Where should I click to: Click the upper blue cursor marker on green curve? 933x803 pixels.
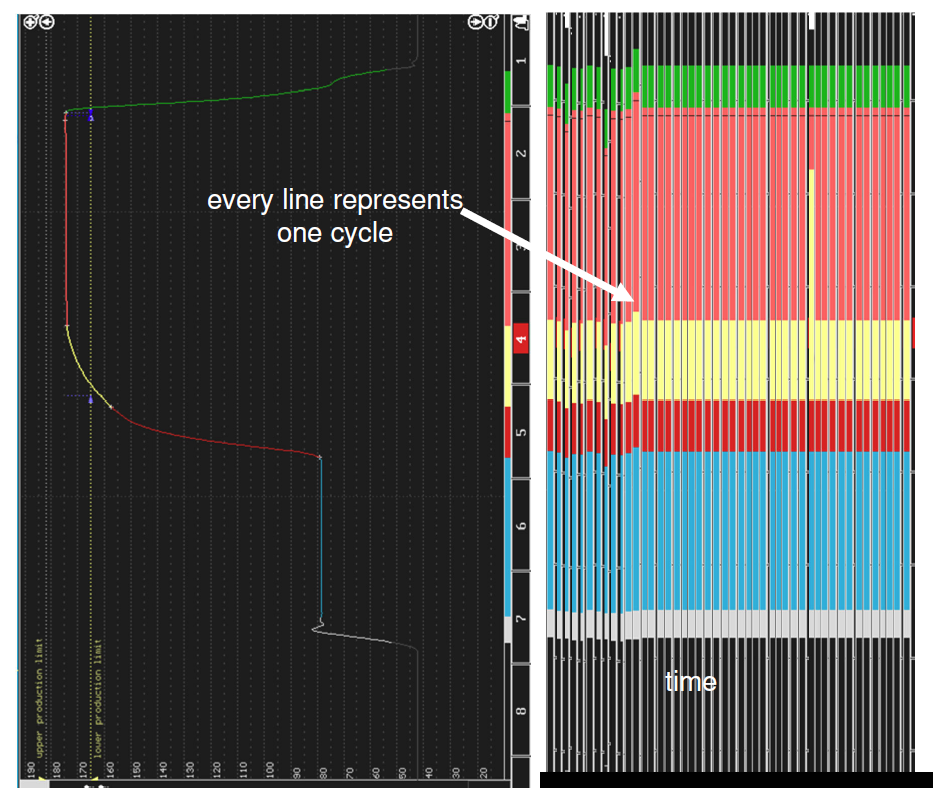click(90, 115)
